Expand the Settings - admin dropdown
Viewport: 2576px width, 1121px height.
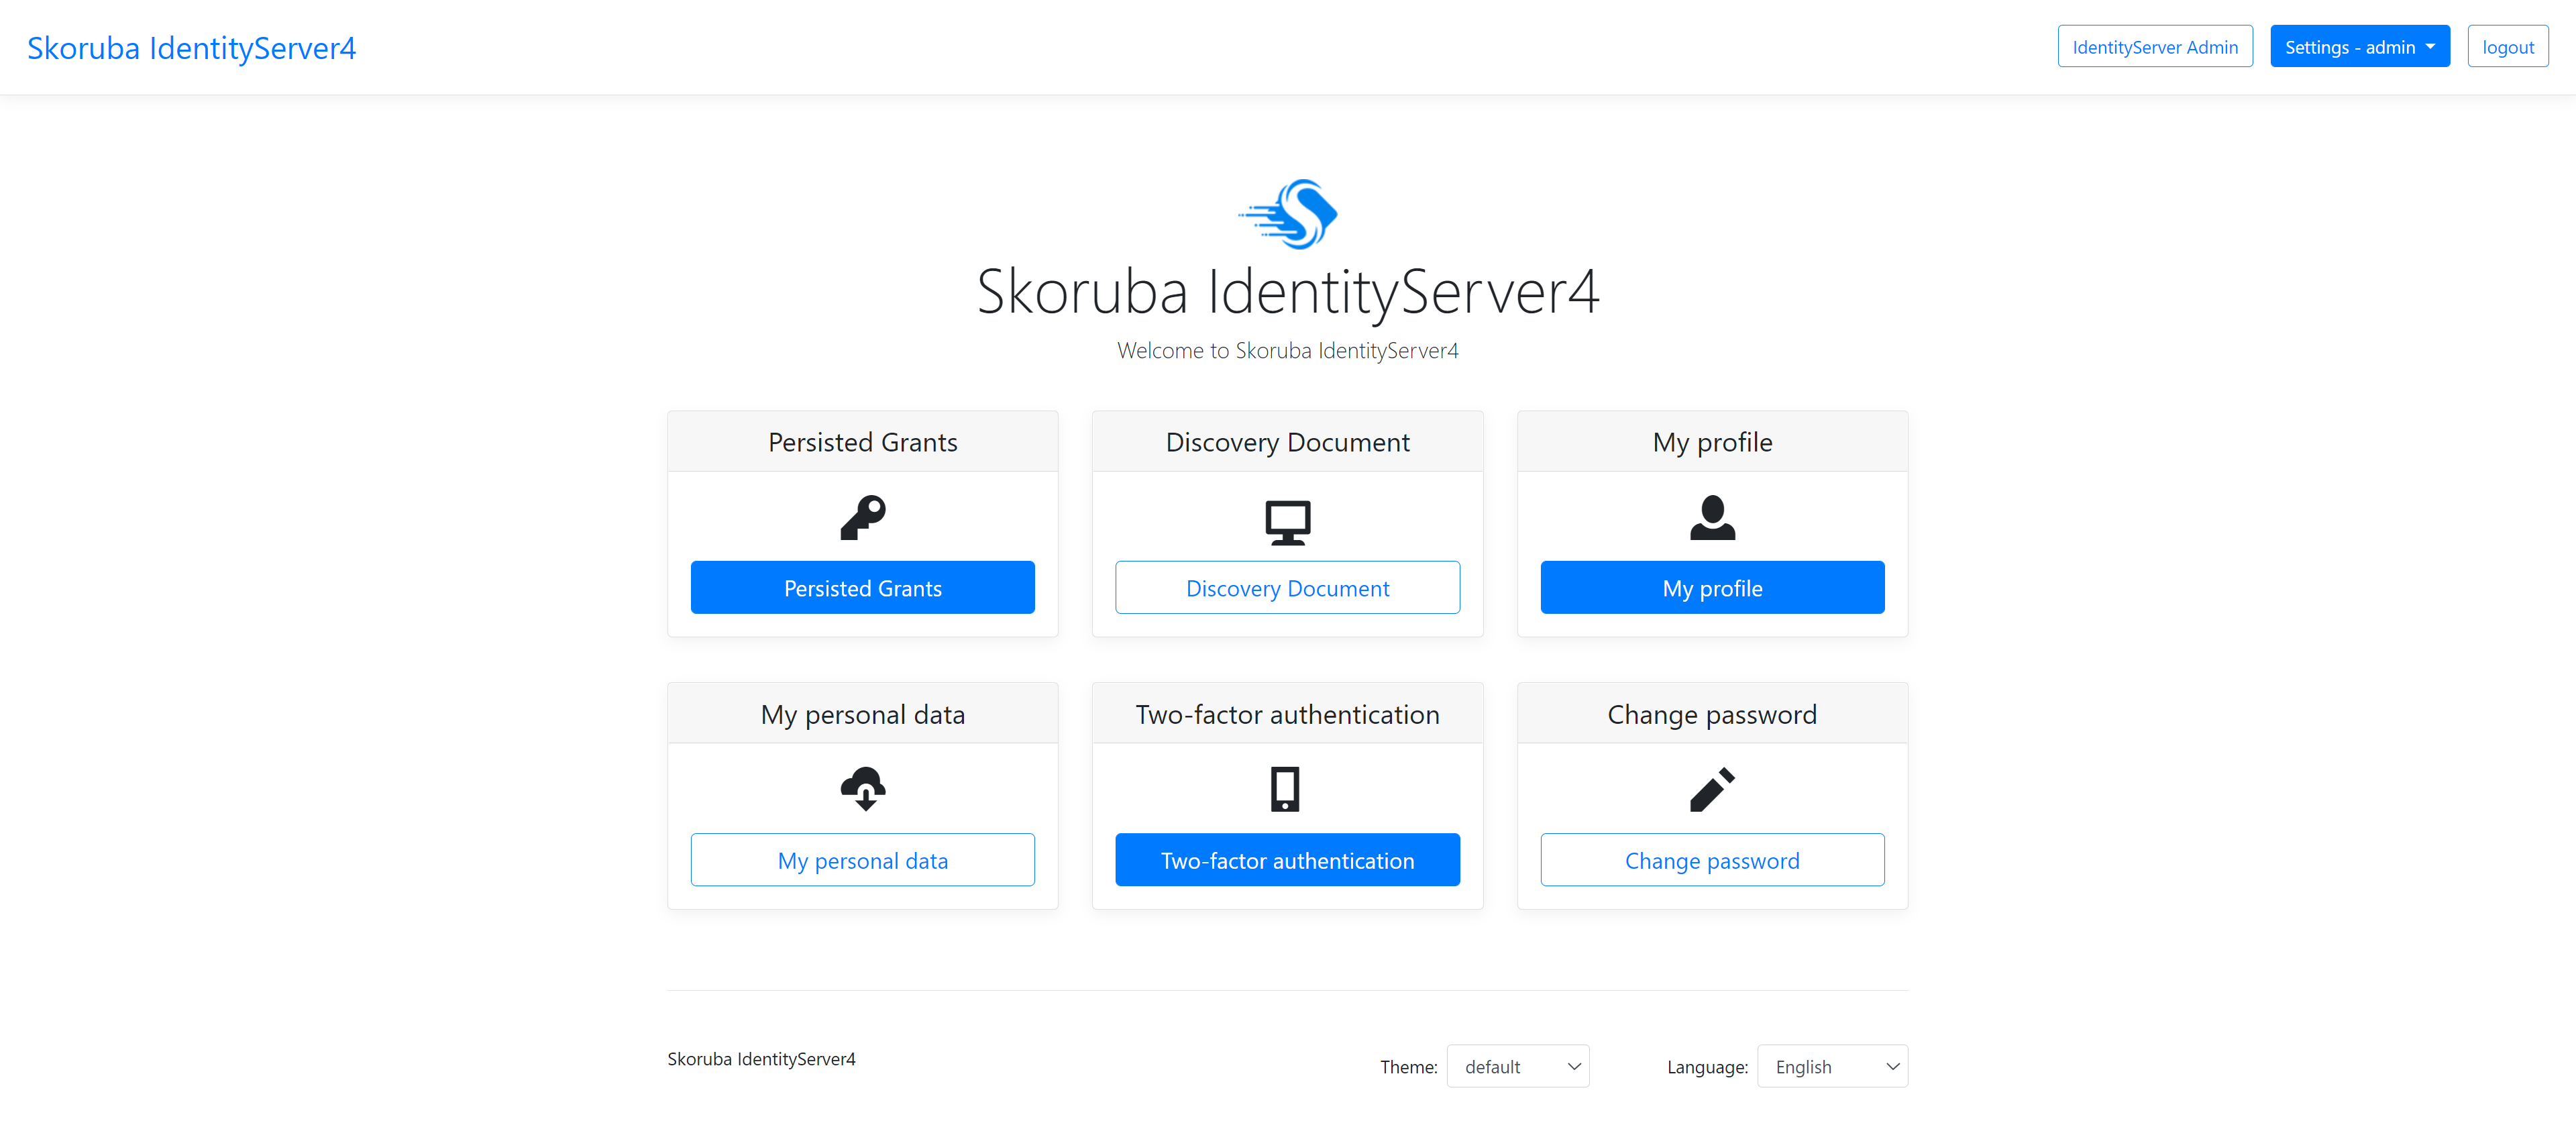click(x=2359, y=47)
